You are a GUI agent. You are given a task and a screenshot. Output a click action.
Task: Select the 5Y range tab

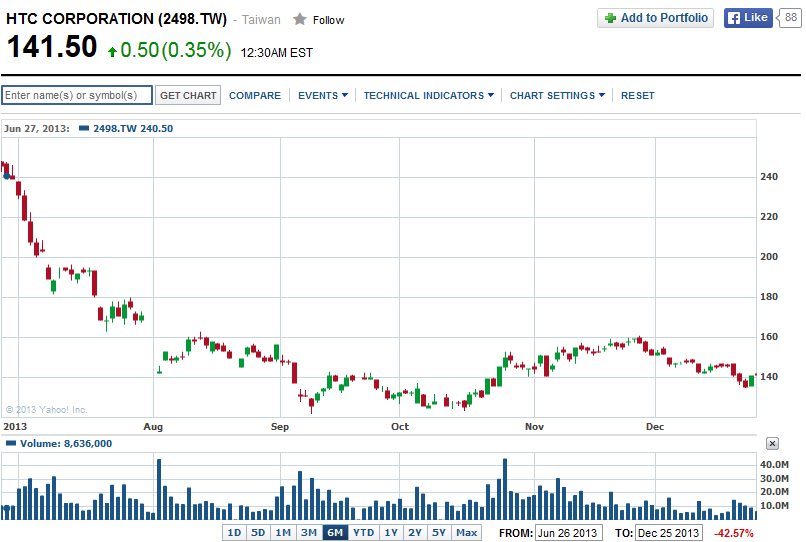tap(438, 533)
